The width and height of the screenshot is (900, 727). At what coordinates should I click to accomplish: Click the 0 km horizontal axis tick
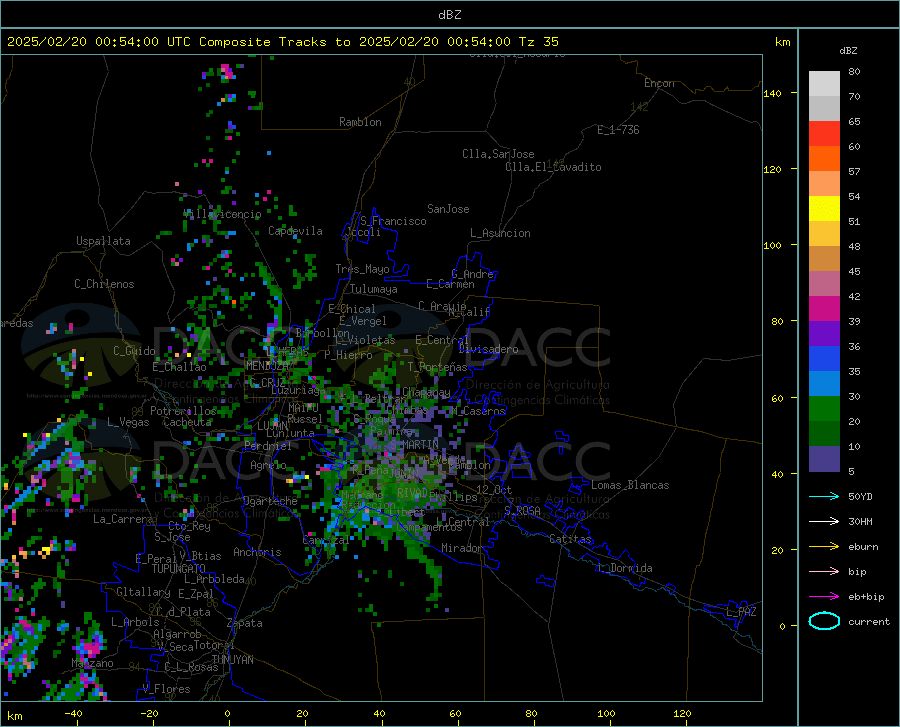tap(228, 714)
